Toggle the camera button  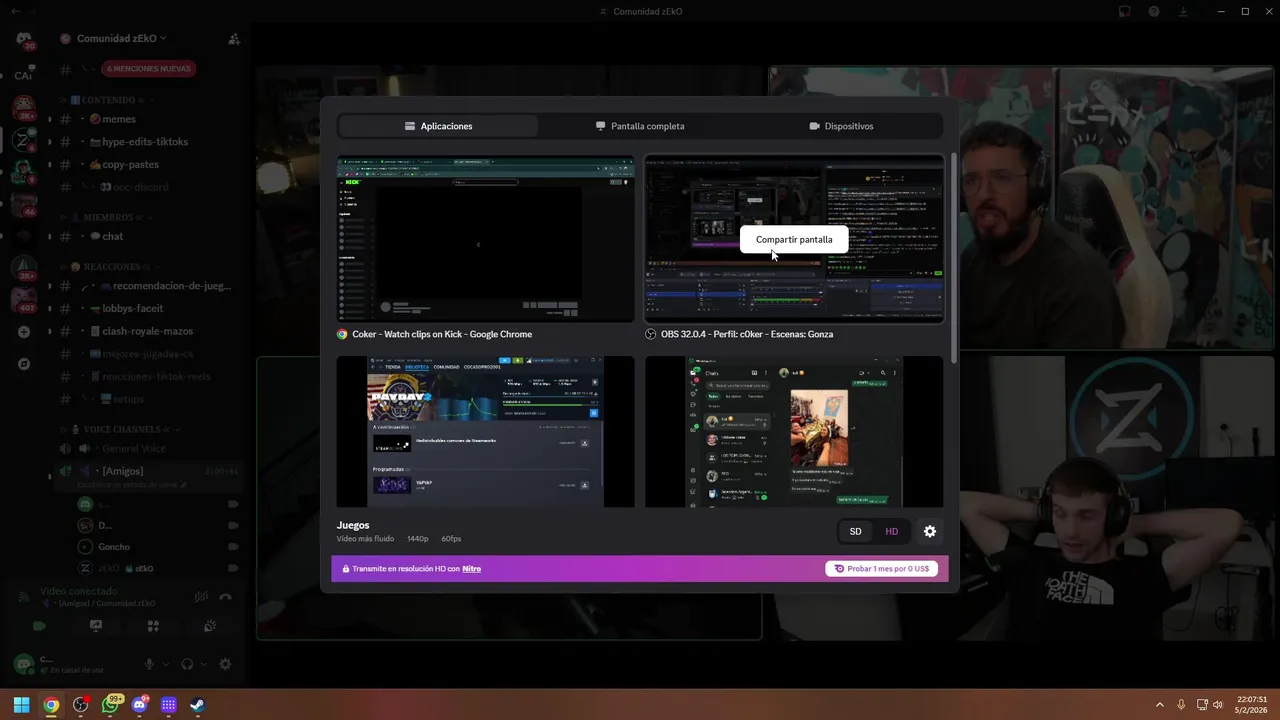coord(39,626)
